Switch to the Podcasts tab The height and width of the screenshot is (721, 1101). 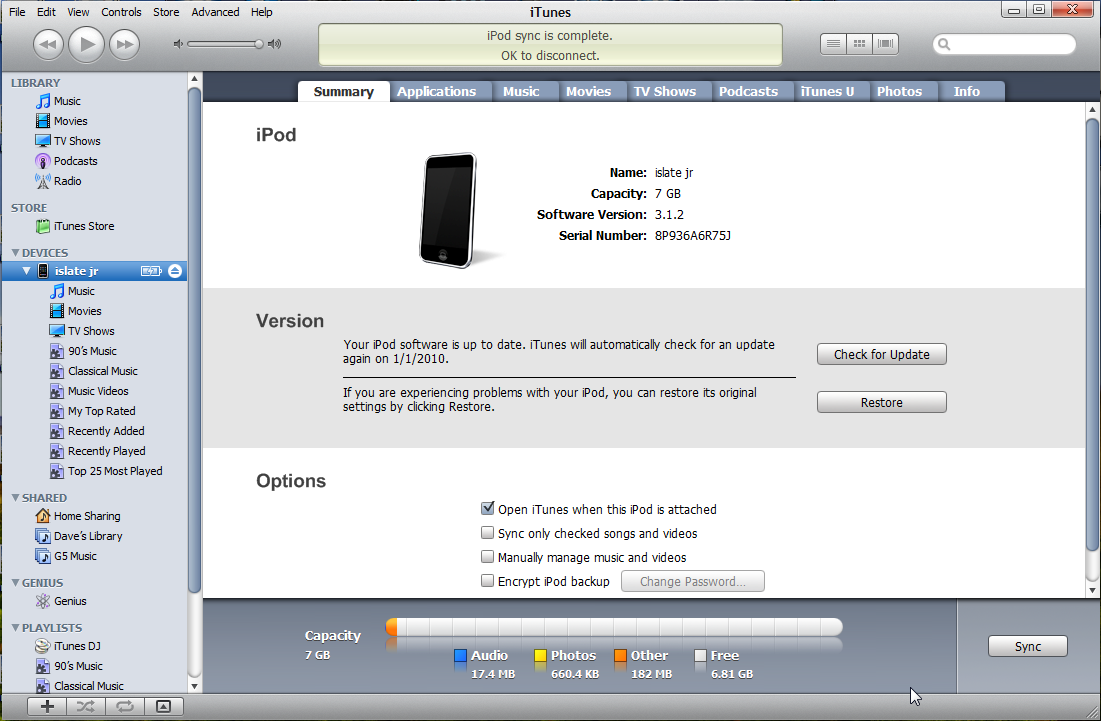749,91
